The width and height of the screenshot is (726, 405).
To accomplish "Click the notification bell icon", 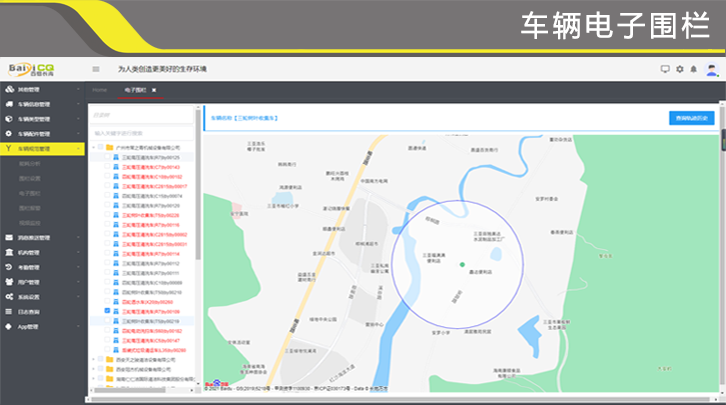I will coord(693,69).
